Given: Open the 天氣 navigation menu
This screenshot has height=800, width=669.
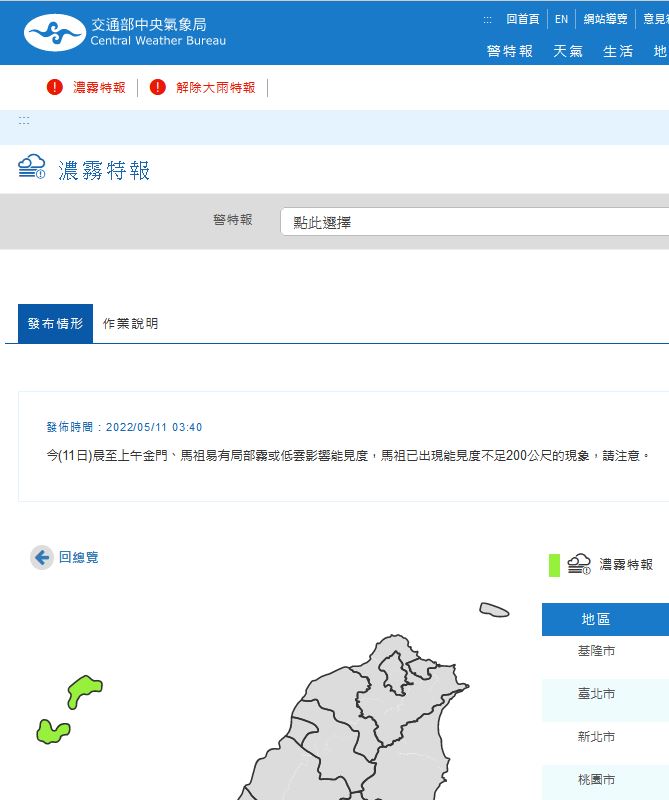Looking at the screenshot, I should click(568, 51).
